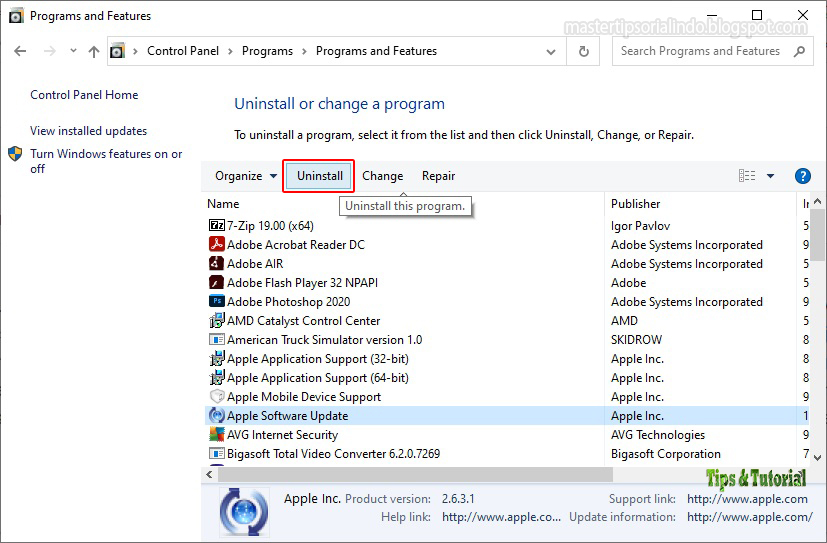Click the vertical scrollbar up arrow
This screenshot has height=543, width=827.
click(818, 201)
